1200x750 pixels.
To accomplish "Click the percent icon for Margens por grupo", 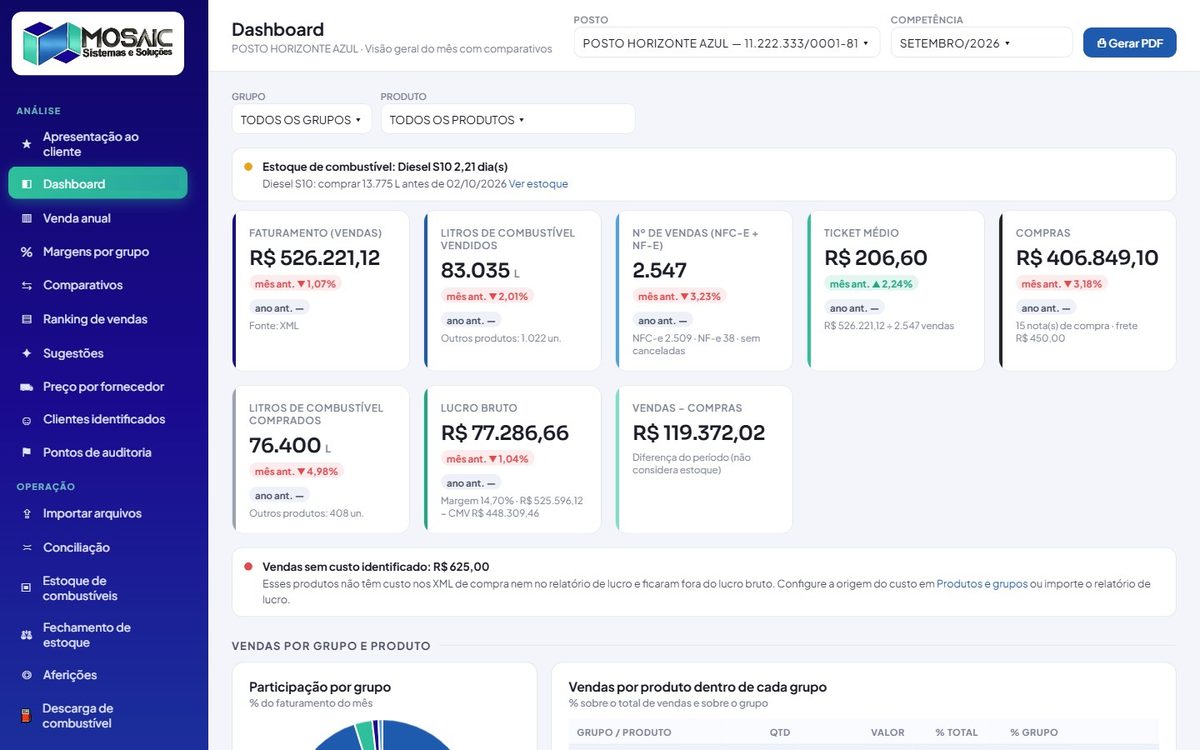I will tap(27, 252).
